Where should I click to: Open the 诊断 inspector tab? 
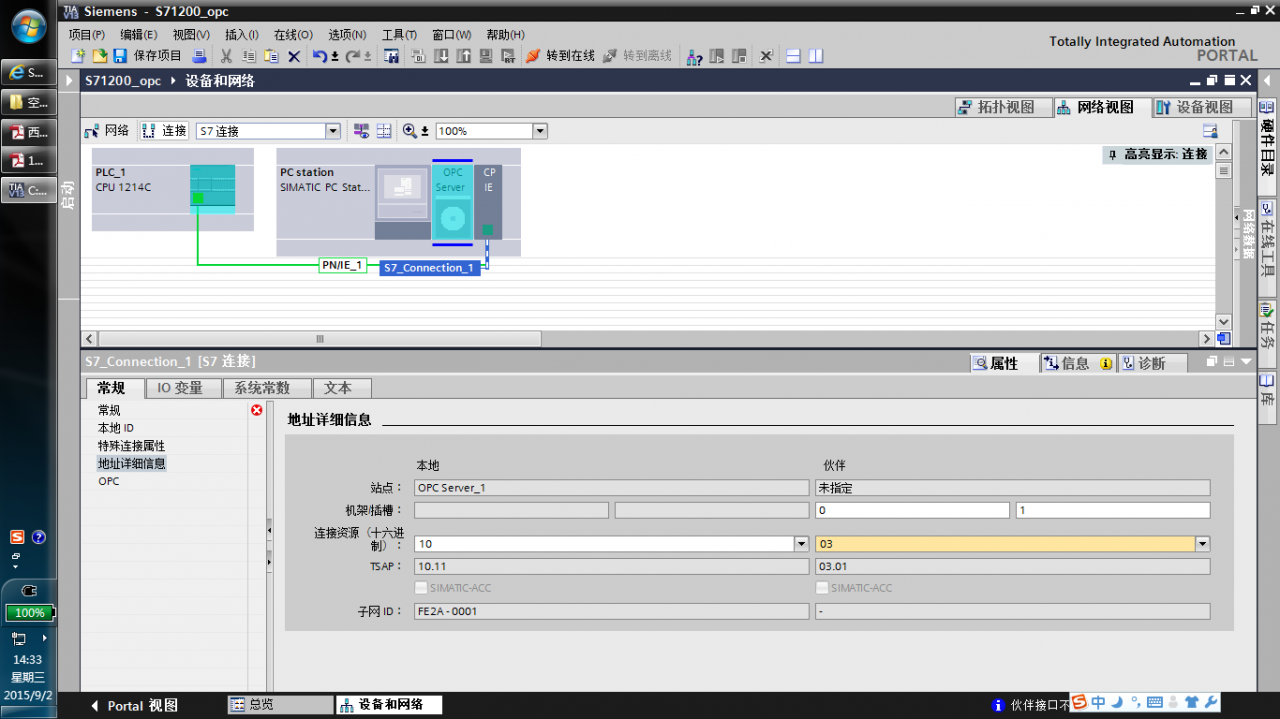coord(1151,363)
